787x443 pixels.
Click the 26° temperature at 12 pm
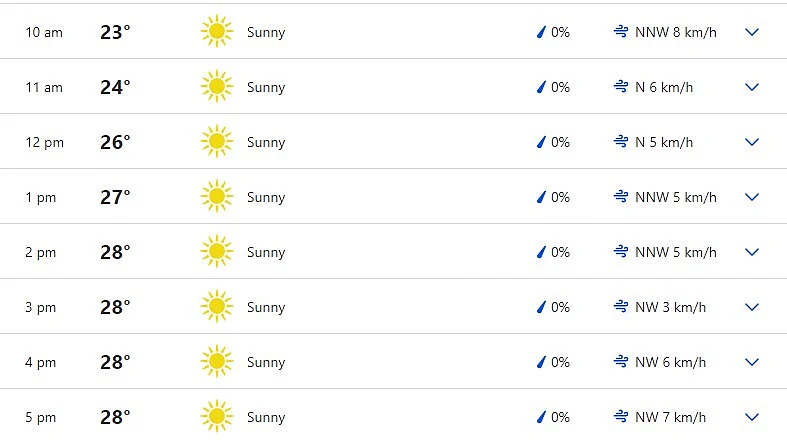[115, 142]
